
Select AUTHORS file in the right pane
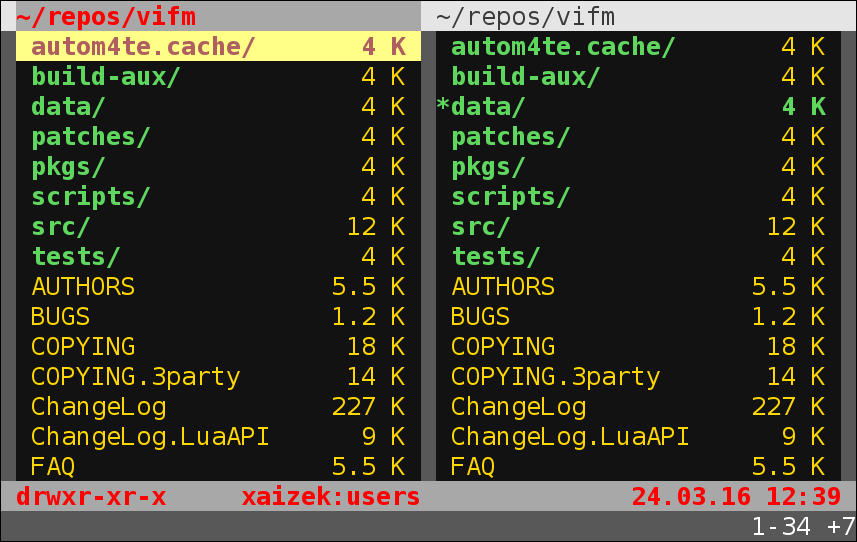point(638,286)
